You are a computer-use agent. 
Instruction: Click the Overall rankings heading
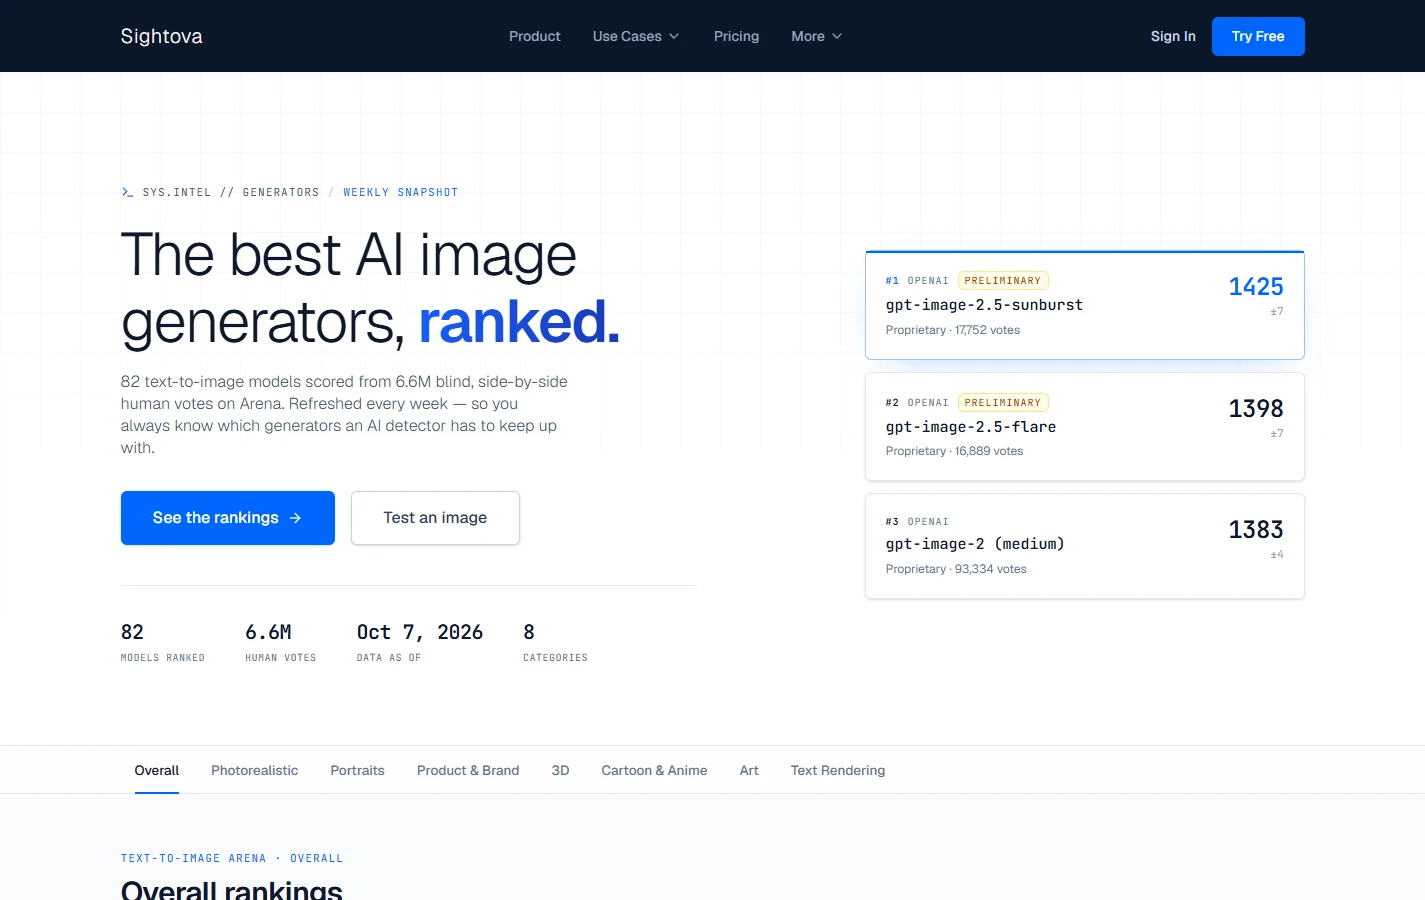[x=232, y=890]
